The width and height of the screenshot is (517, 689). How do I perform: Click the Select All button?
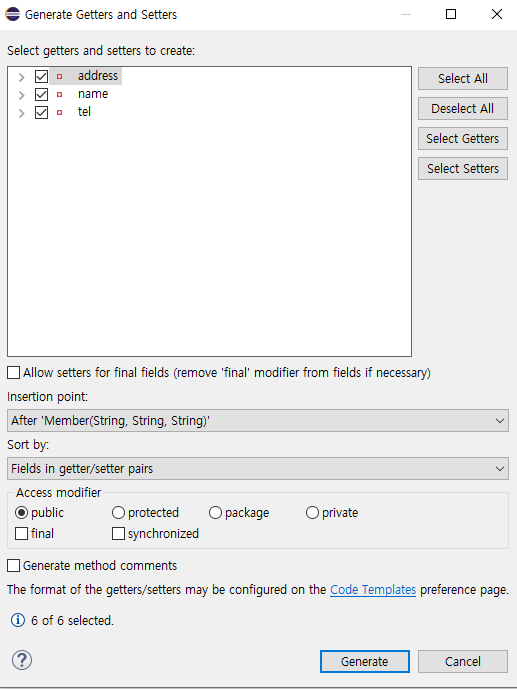[x=463, y=79]
